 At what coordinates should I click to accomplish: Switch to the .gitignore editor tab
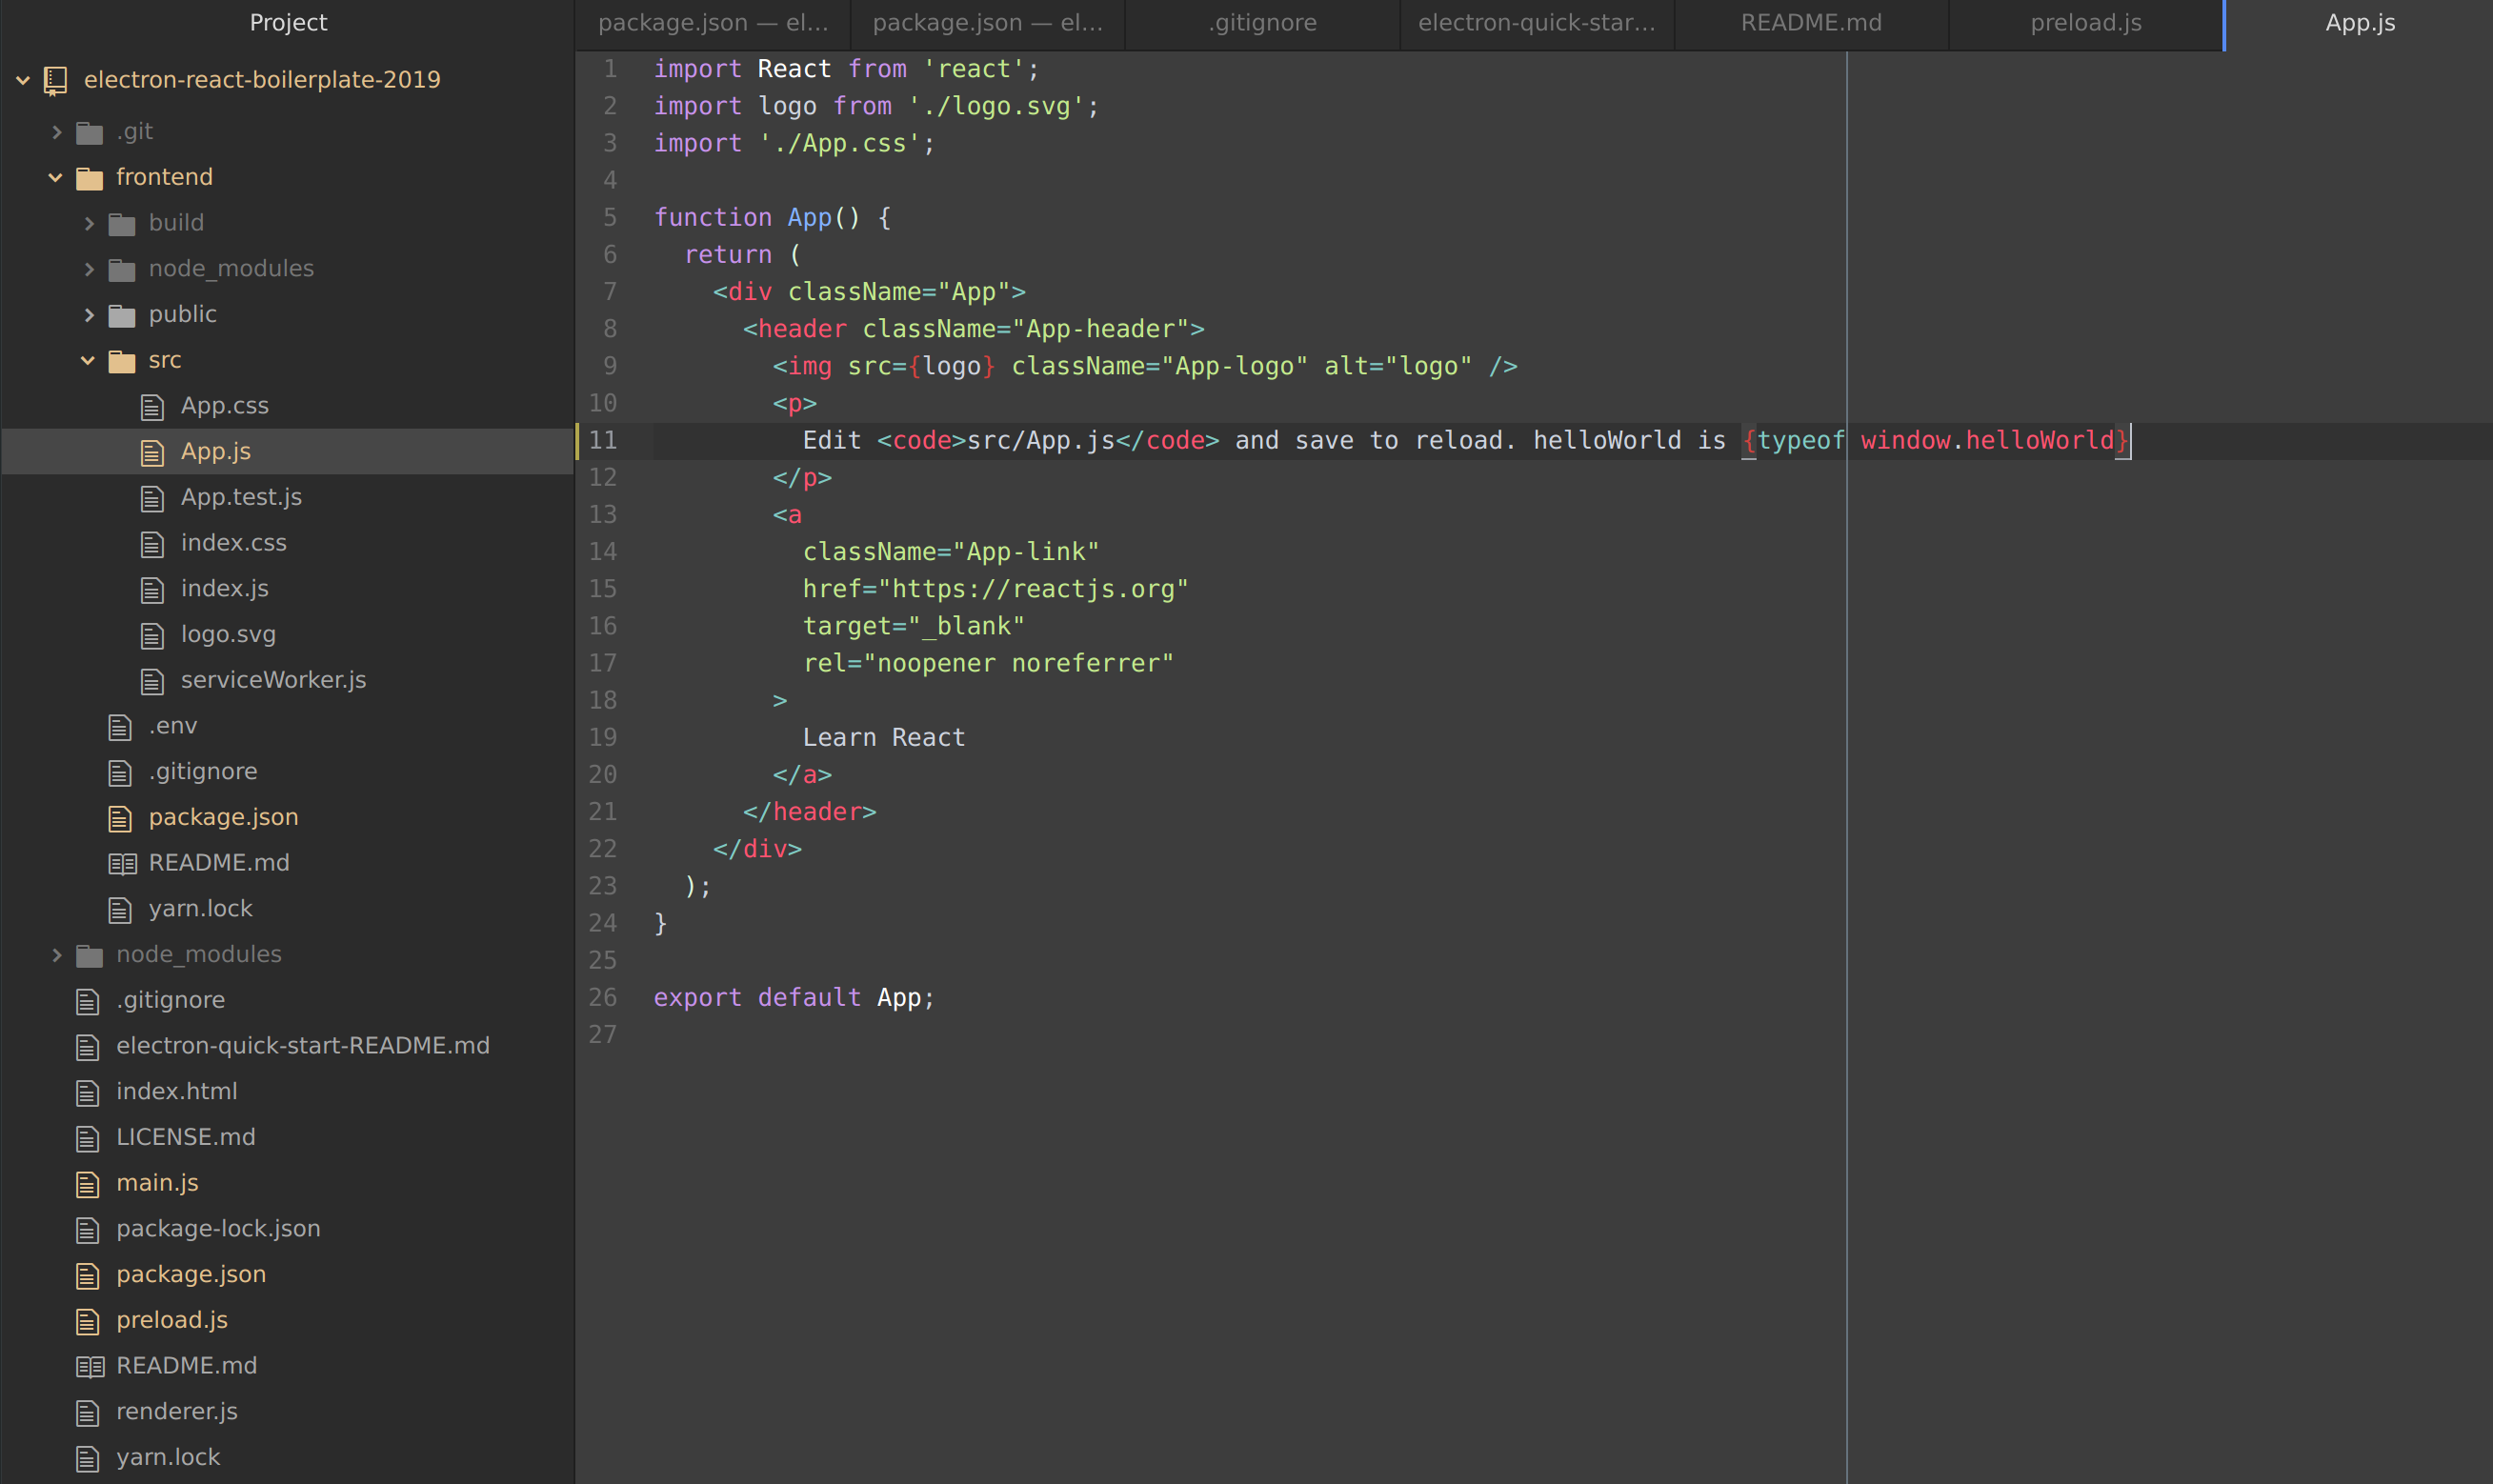click(1262, 23)
